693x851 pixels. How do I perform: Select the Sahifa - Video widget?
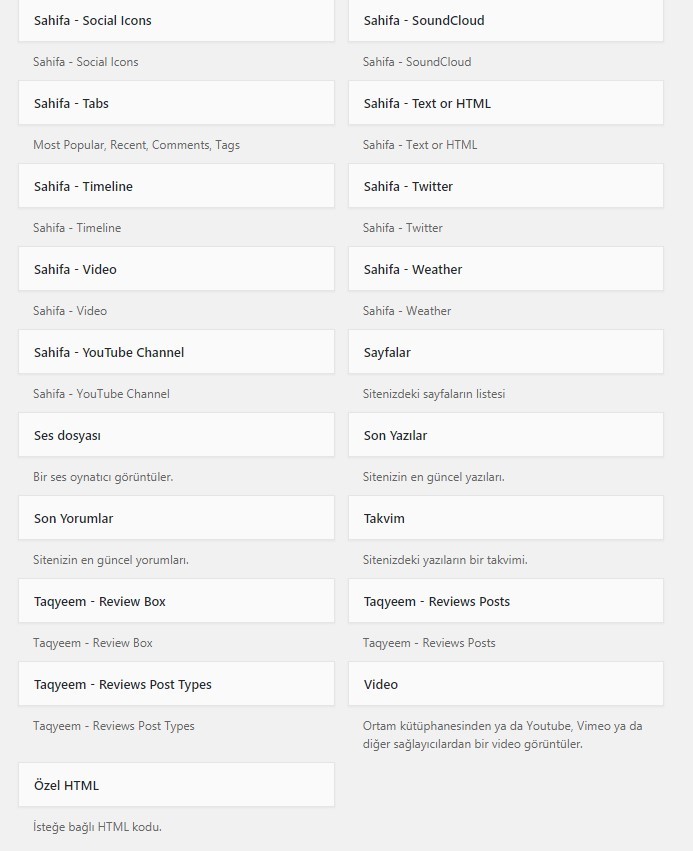pos(176,269)
